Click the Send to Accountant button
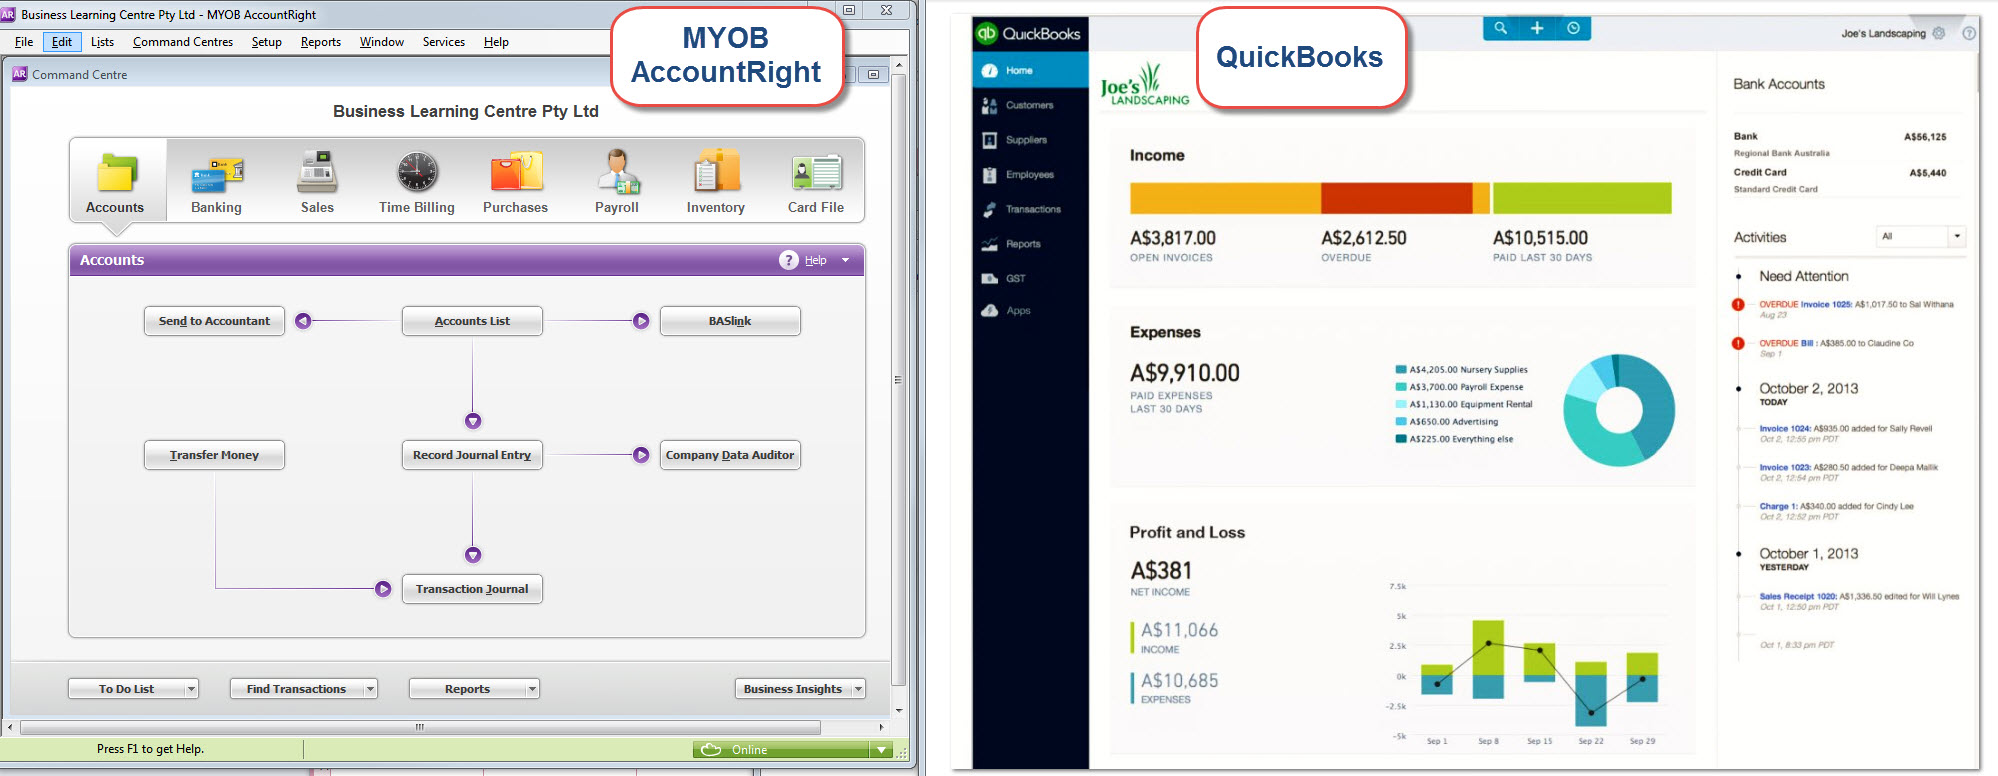The height and width of the screenshot is (776, 1998). pyautogui.click(x=214, y=321)
